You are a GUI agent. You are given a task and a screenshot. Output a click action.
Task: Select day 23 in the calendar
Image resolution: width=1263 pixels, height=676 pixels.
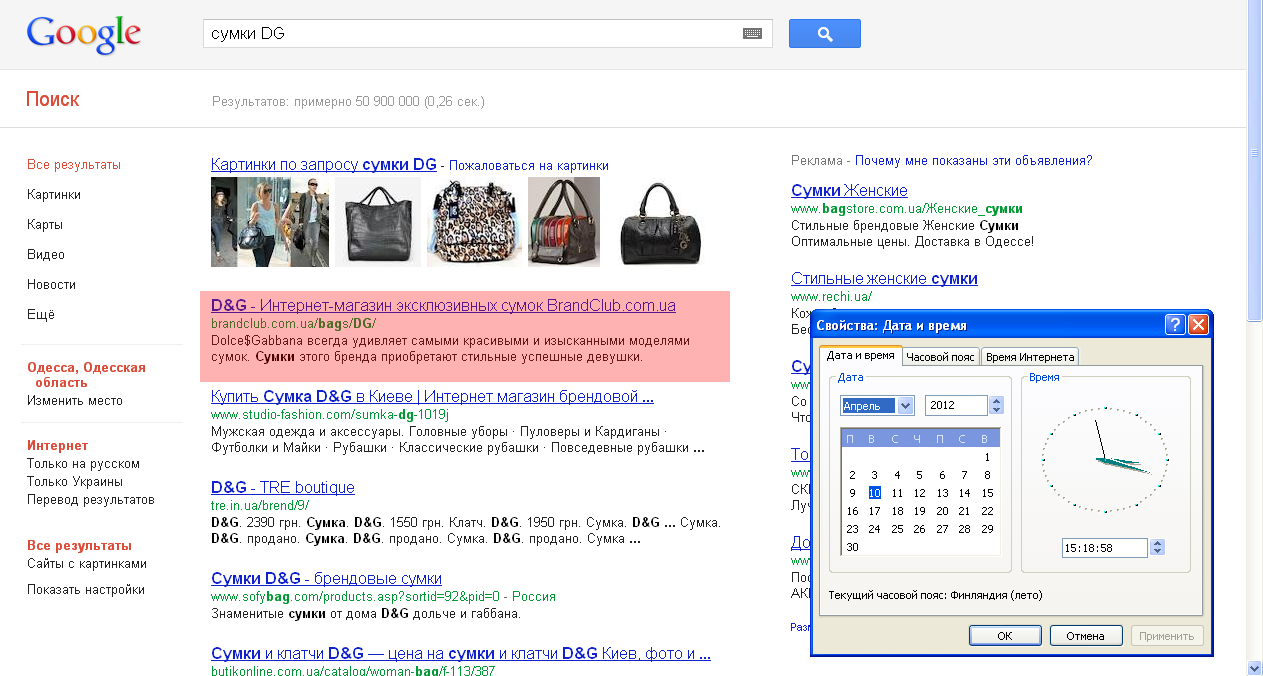[x=852, y=529]
